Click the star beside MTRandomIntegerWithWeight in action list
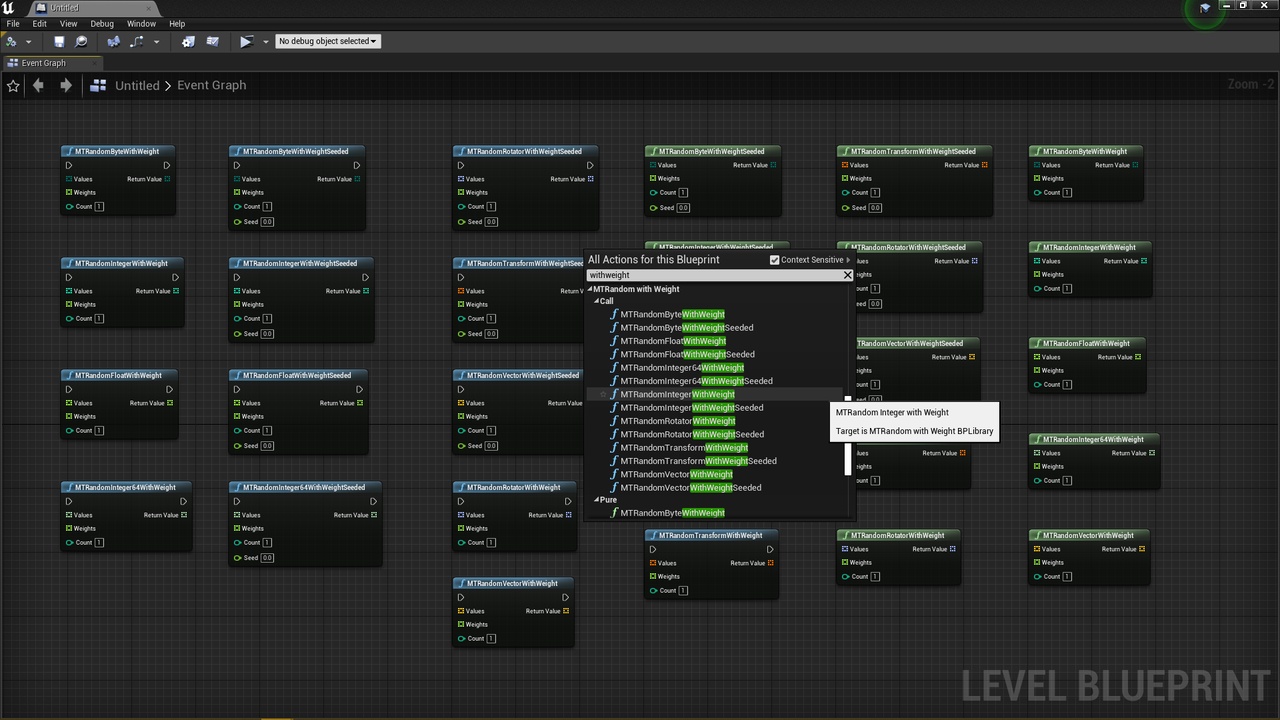Screen dimensions: 1280x720 pyautogui.click(x=602, y=395)
